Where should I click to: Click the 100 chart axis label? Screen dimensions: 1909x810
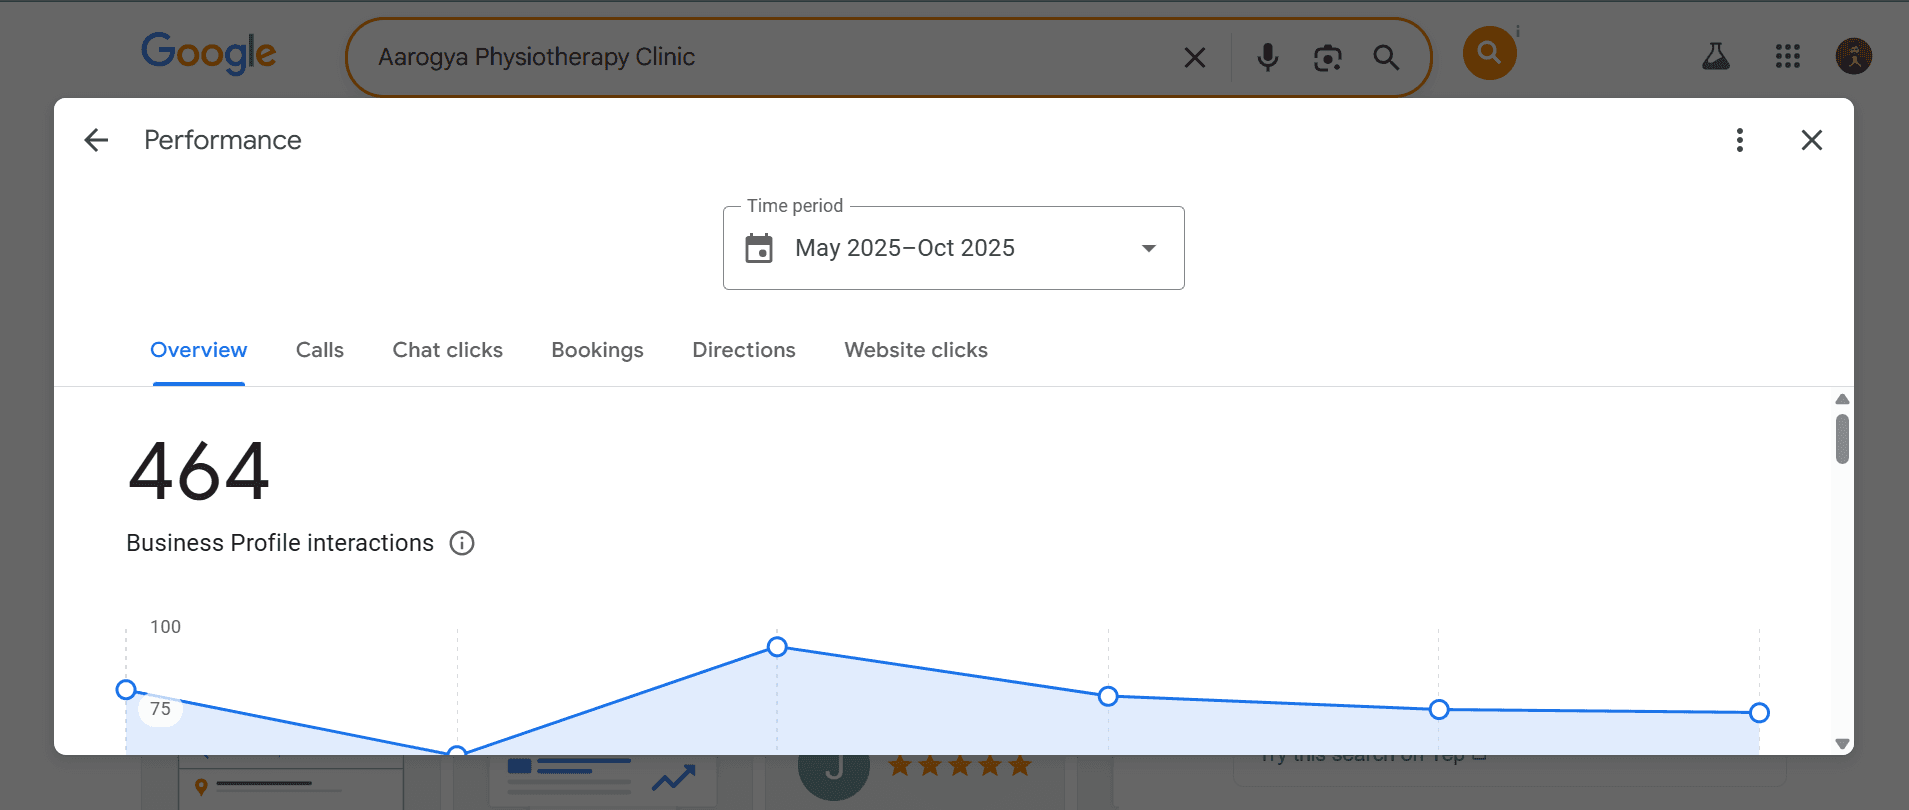pyautogui.click(x=166, y=627)
